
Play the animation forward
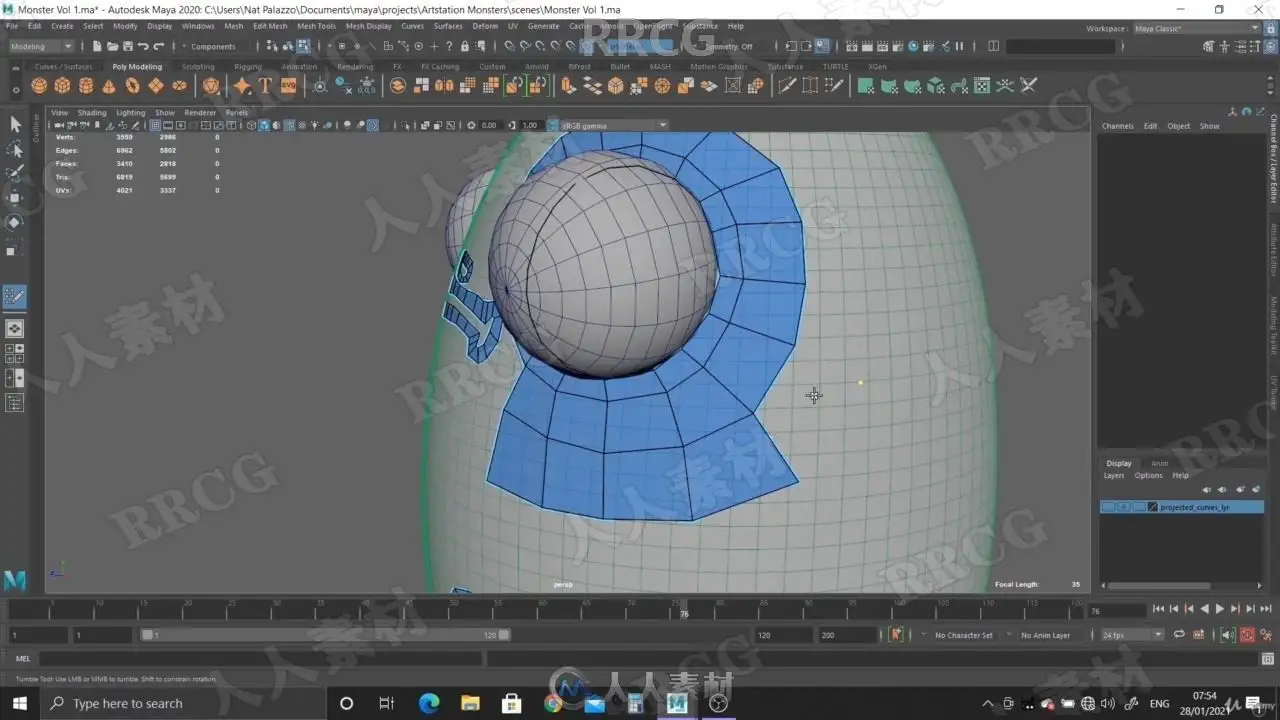[x=1219, y=609]
